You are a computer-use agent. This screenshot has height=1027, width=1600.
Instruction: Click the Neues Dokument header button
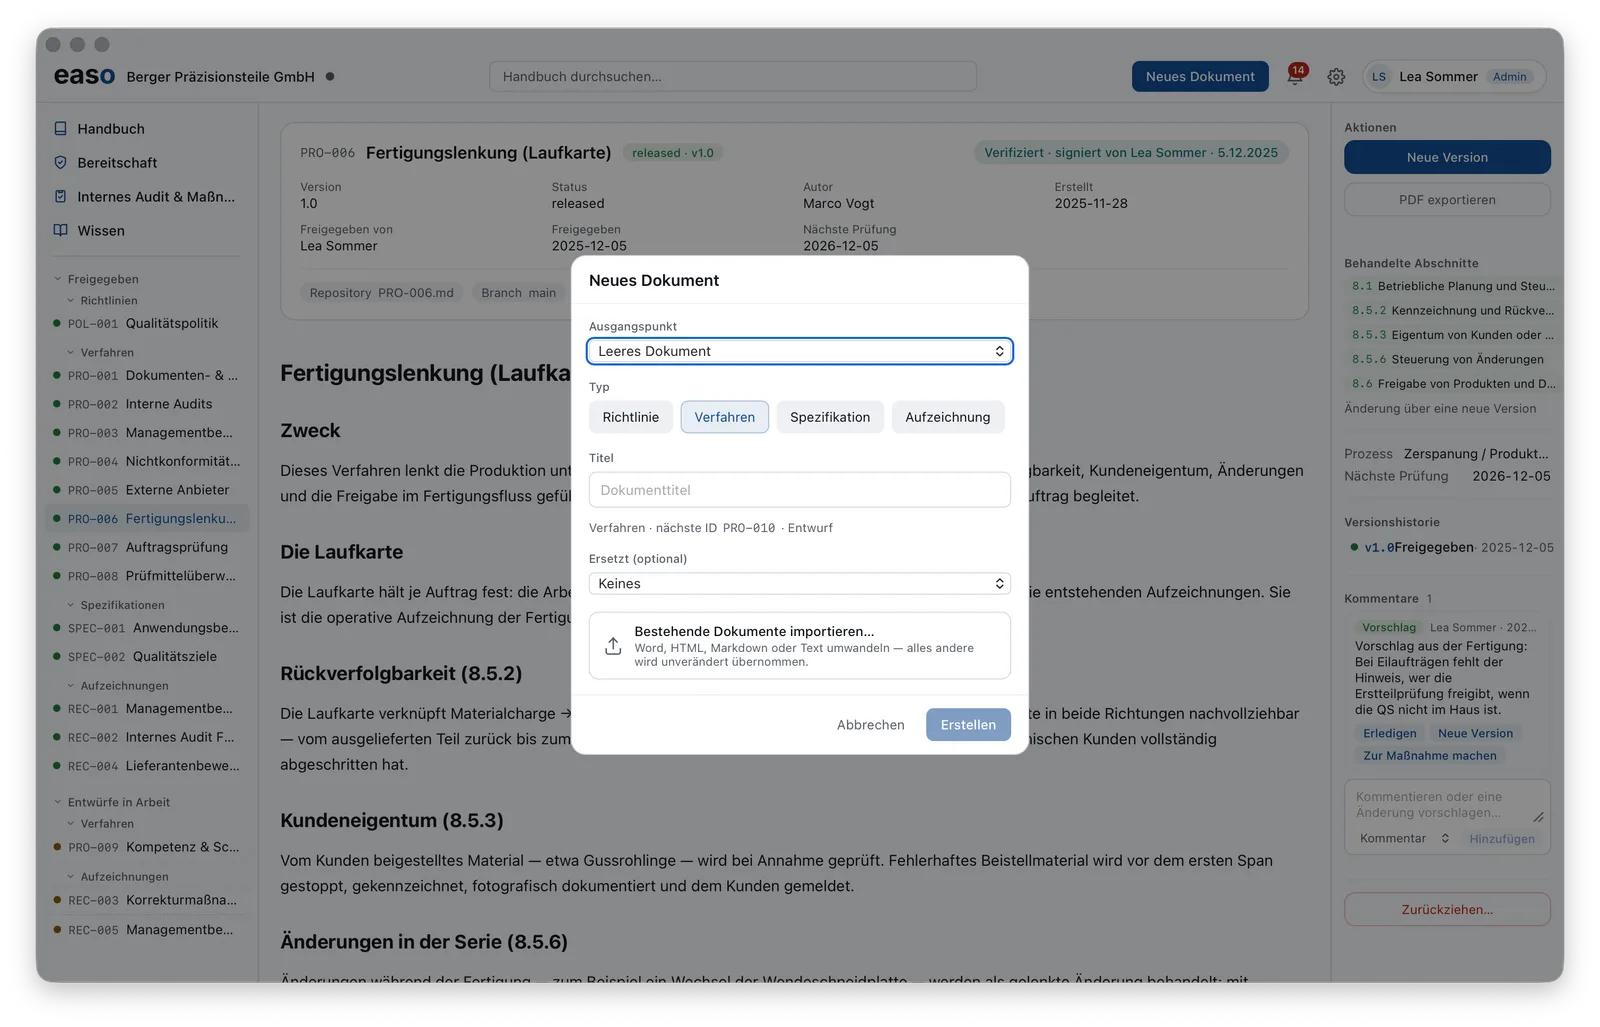tap(1200, 77)
